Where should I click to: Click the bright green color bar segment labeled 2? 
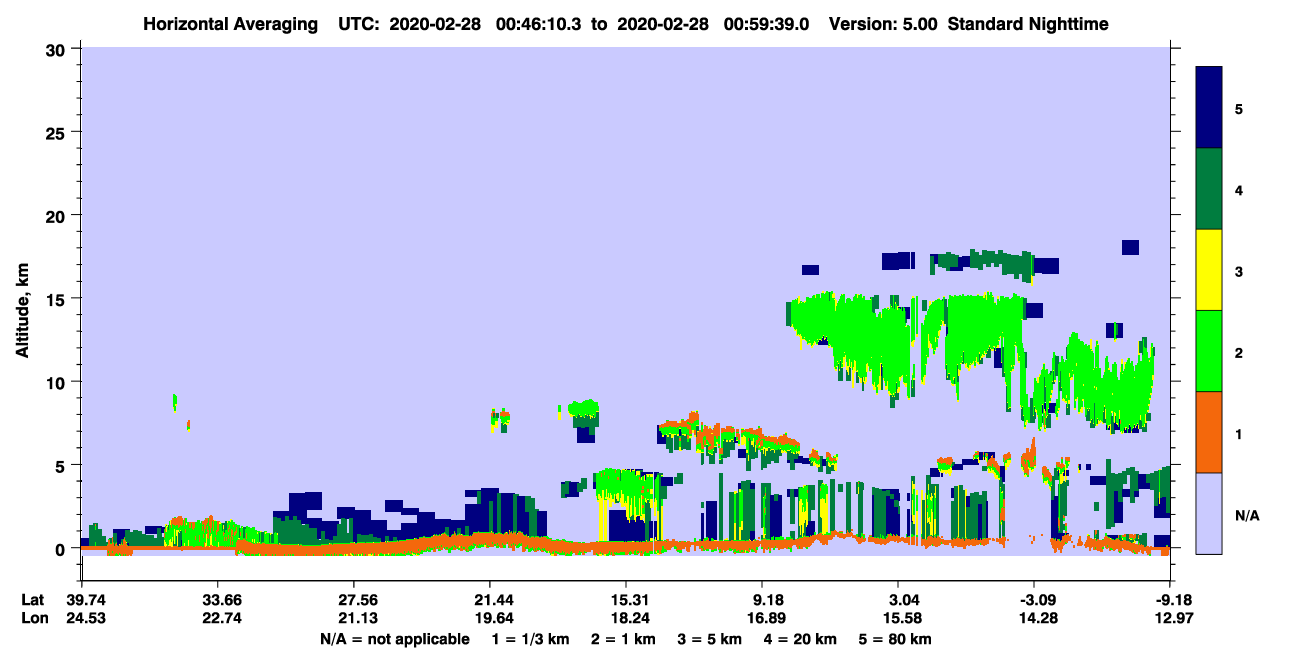(x=1209, y=351)
